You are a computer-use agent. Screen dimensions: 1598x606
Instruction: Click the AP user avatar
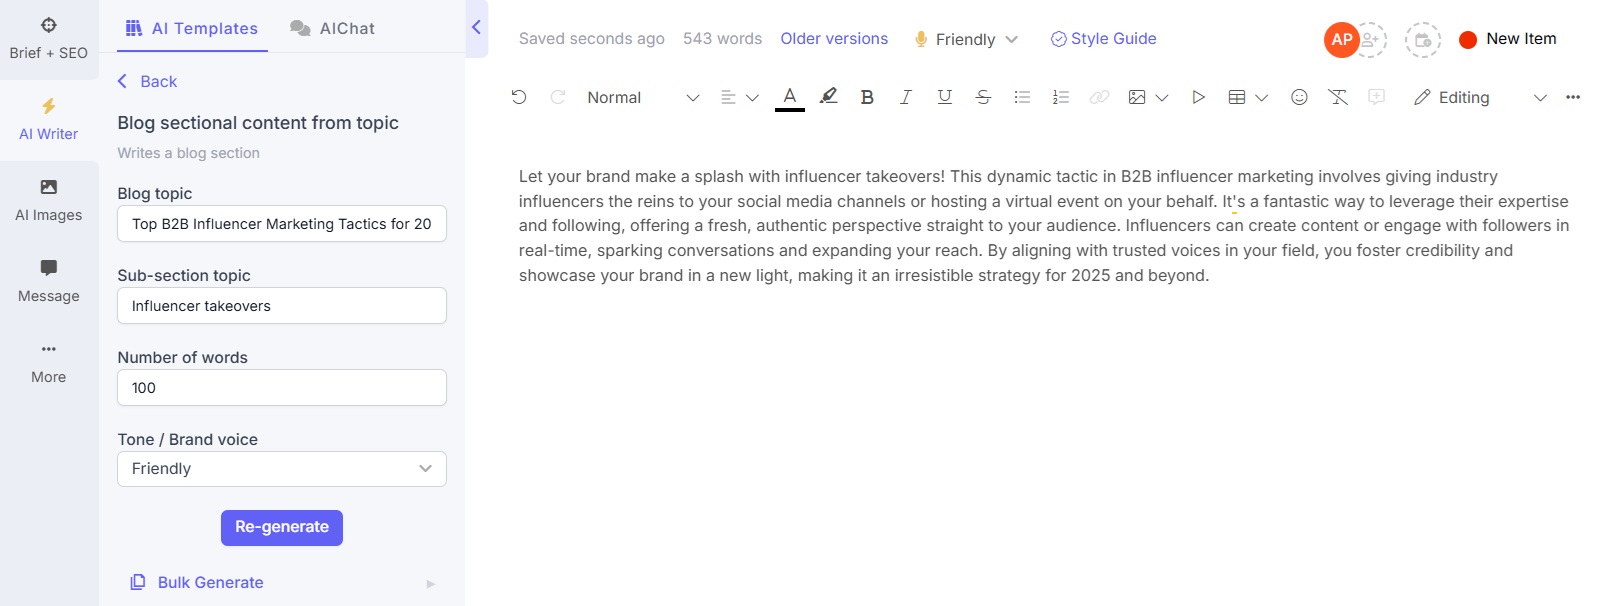[x=1341, y=40]
